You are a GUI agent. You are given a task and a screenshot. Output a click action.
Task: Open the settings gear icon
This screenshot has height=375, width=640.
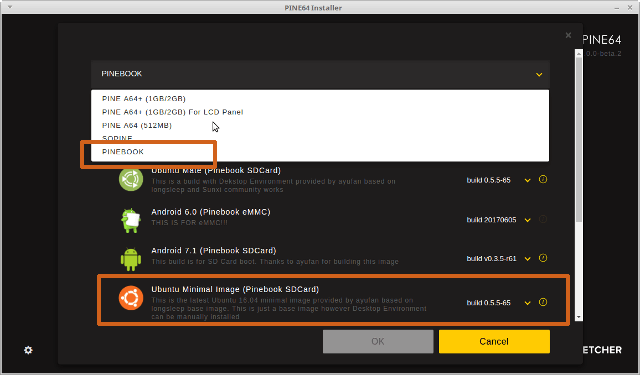click(28, 350)
